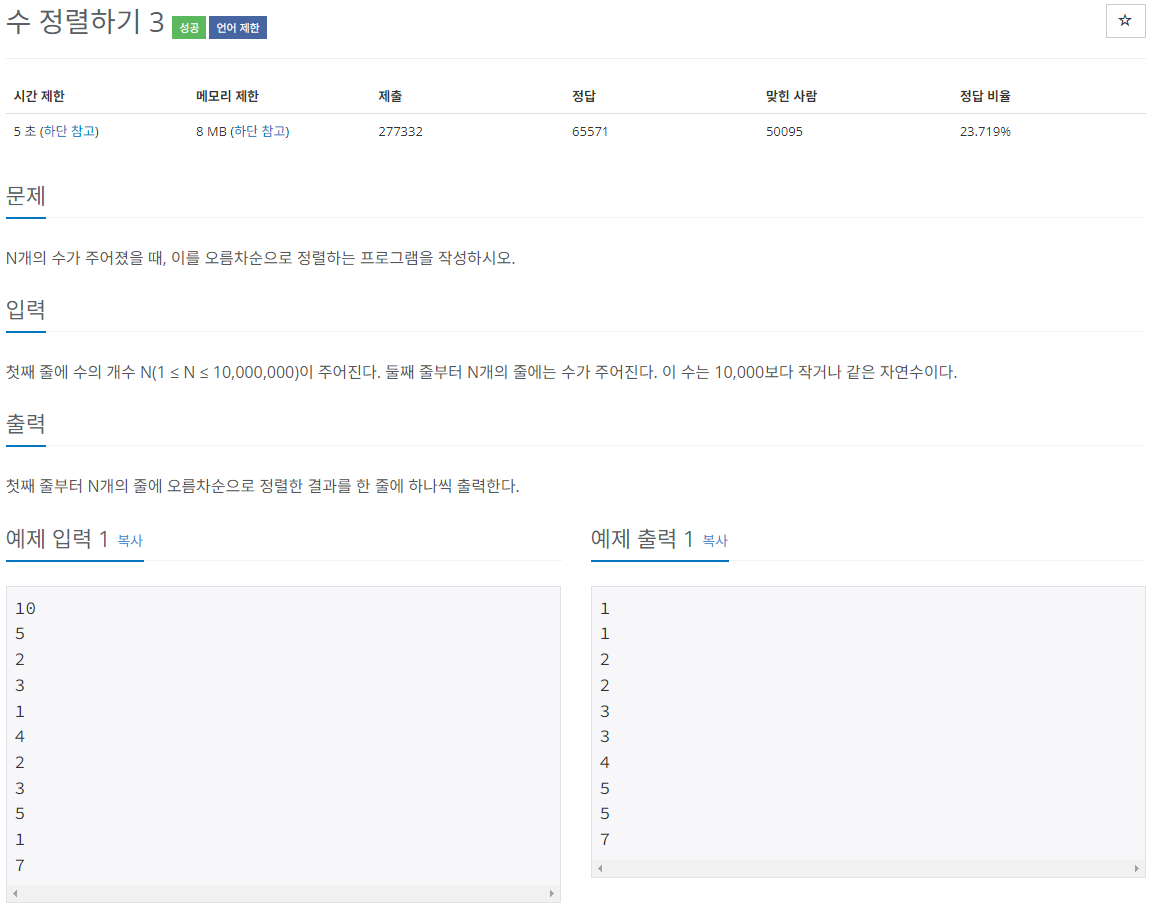Click the 제출 count 277332
Viewport: 1152px width, 906px height.
(400, 132)
